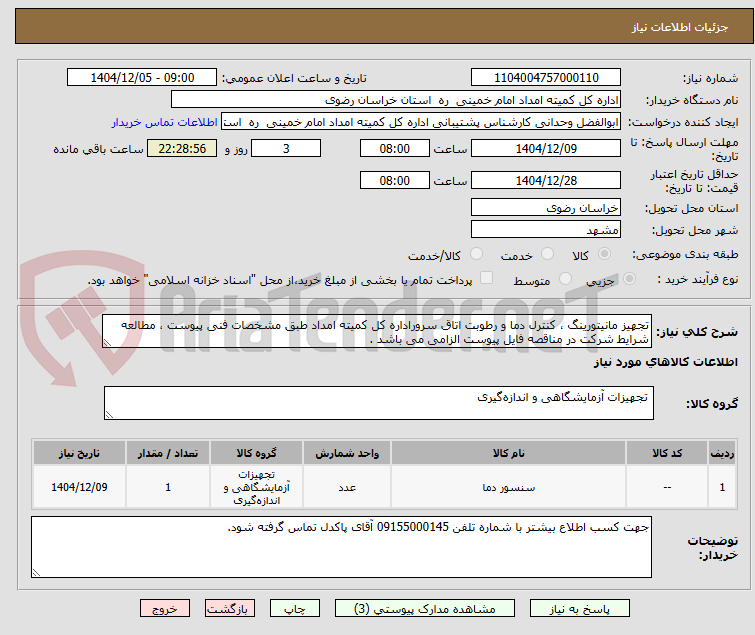Click the resize handle of goods group textarea

pos(109,415)
